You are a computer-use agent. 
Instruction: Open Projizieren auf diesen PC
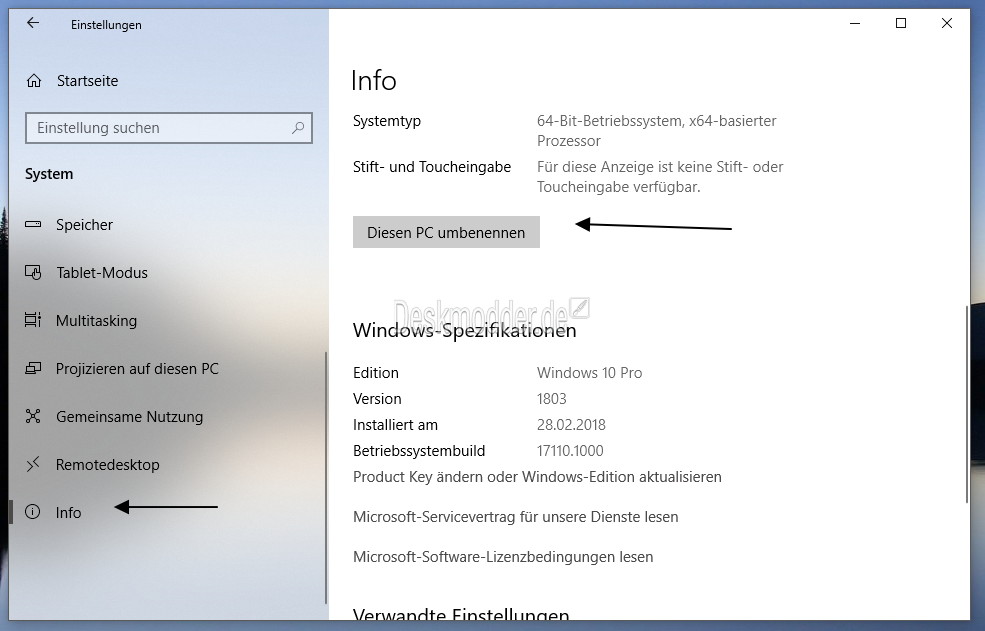[x=137, y=368]
